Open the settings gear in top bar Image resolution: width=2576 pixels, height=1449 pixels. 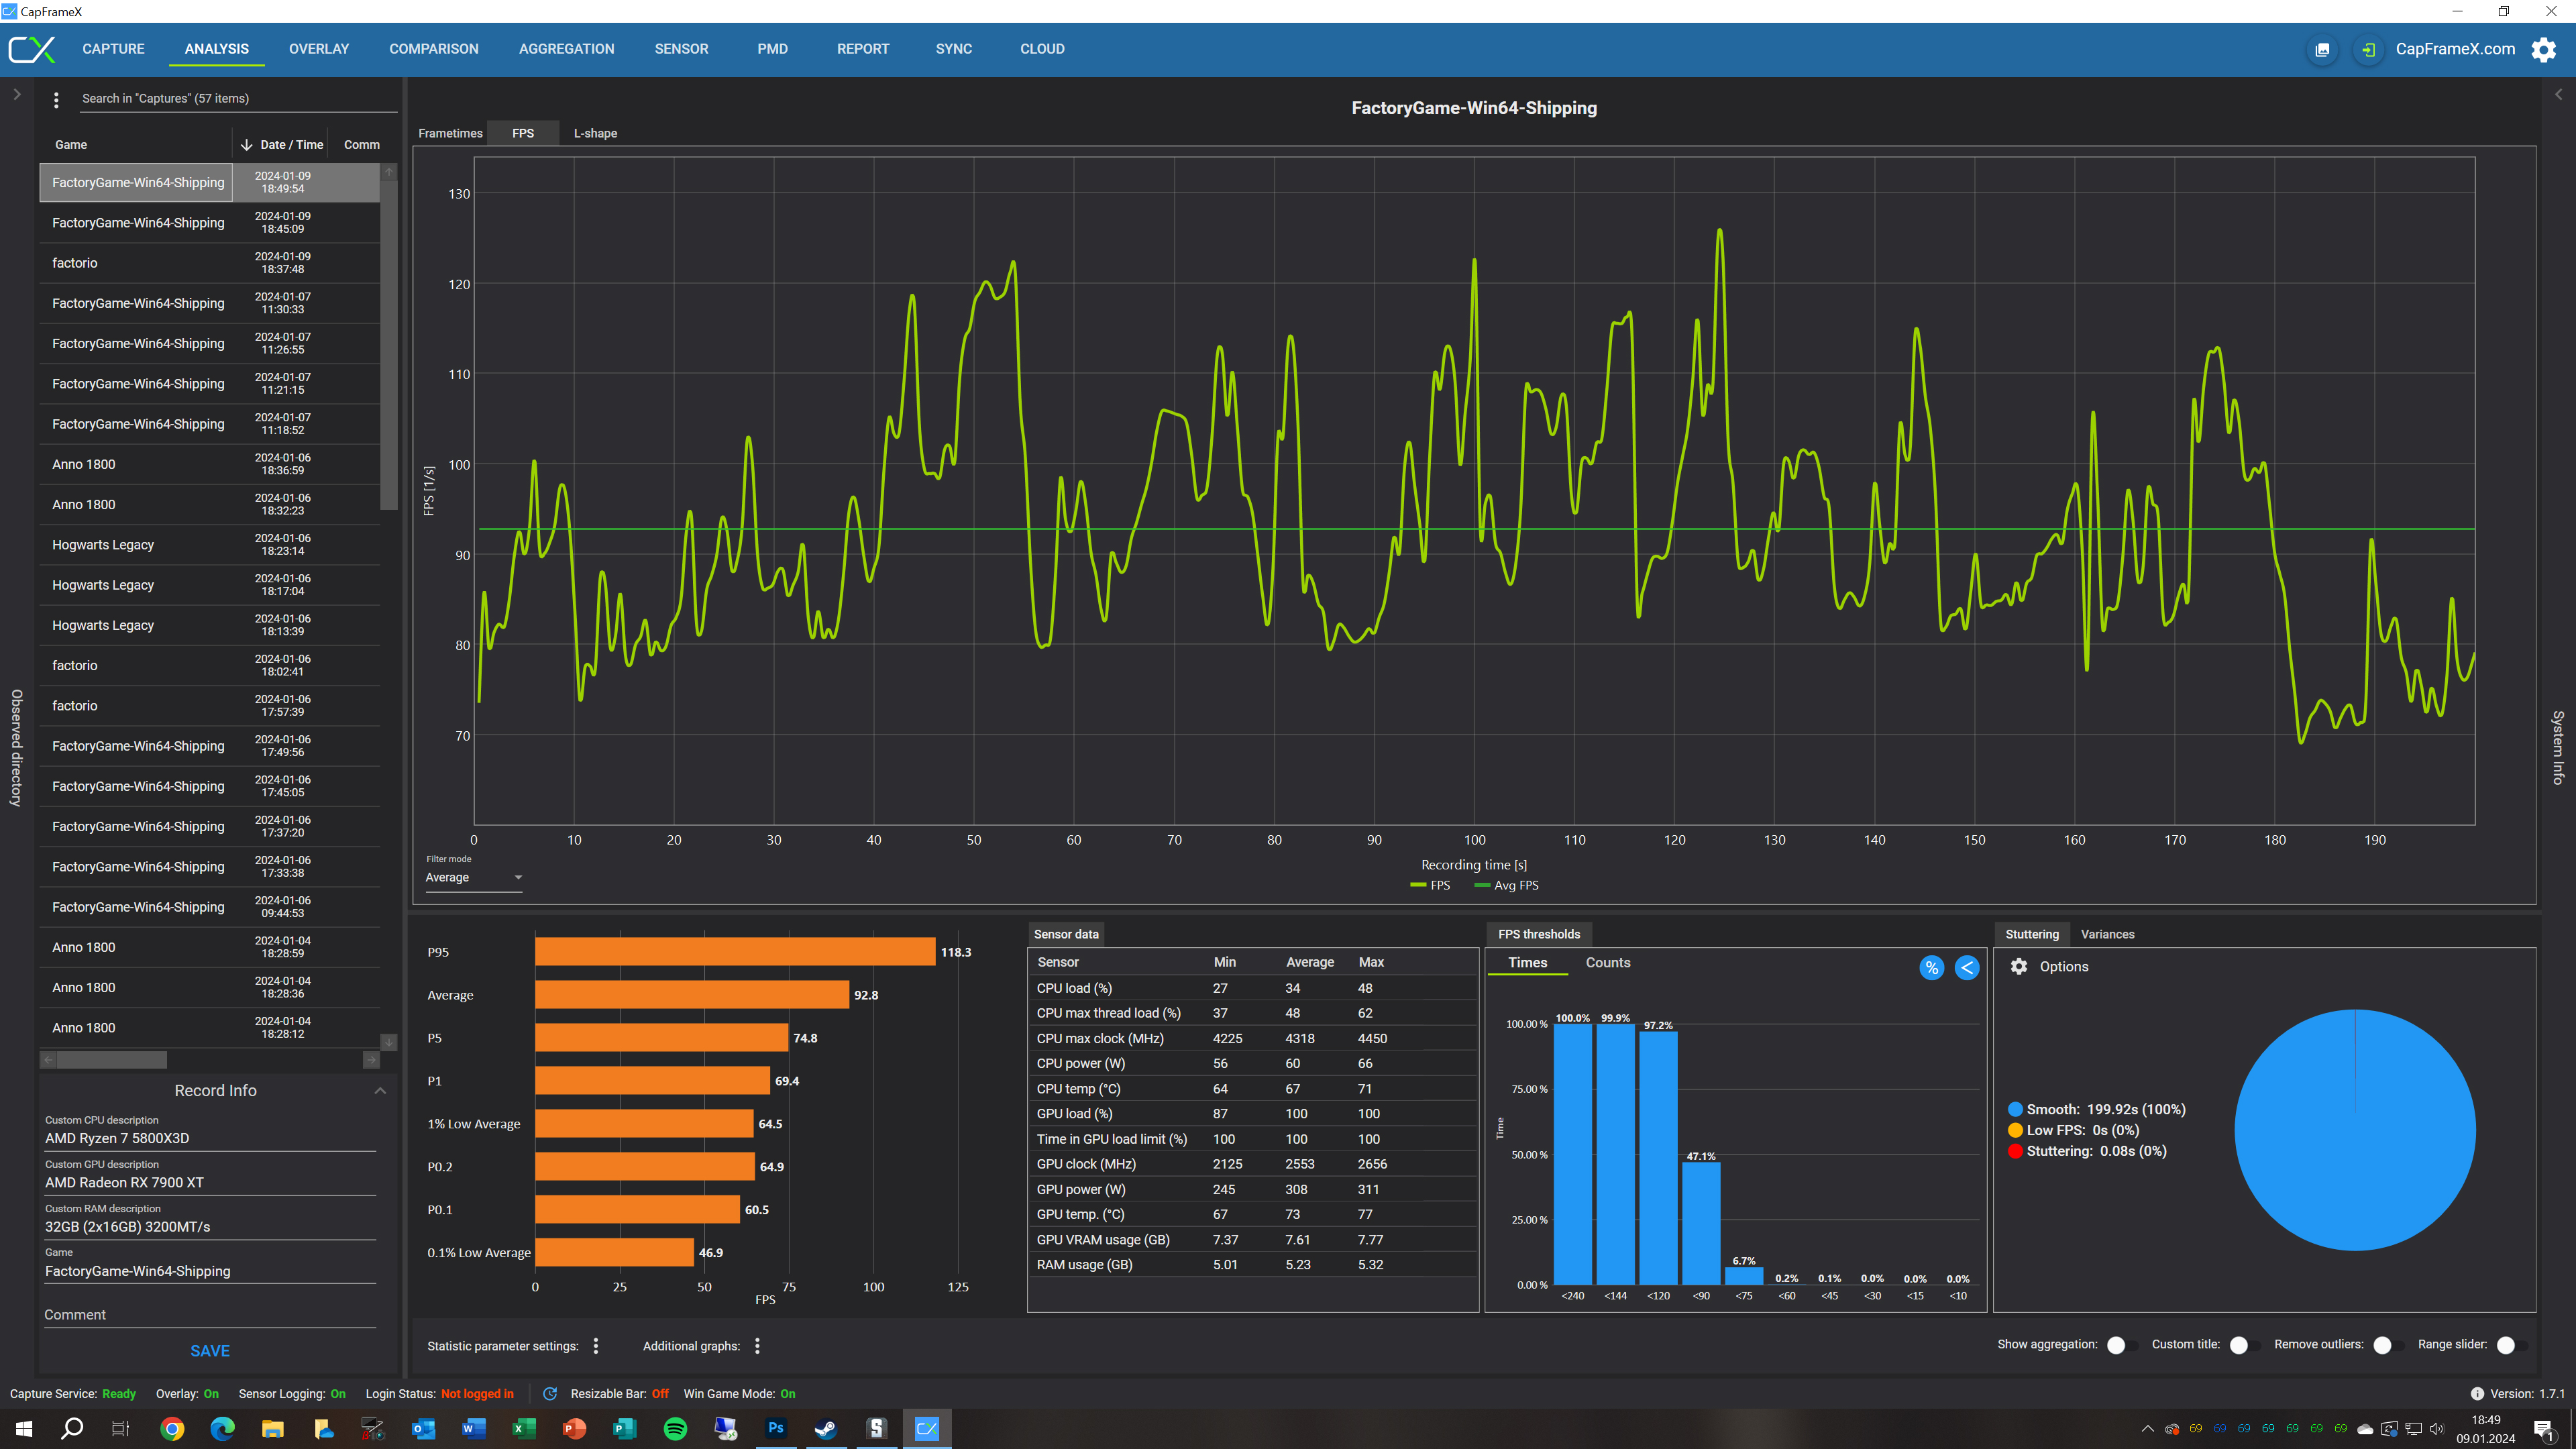pos(2543,49)
